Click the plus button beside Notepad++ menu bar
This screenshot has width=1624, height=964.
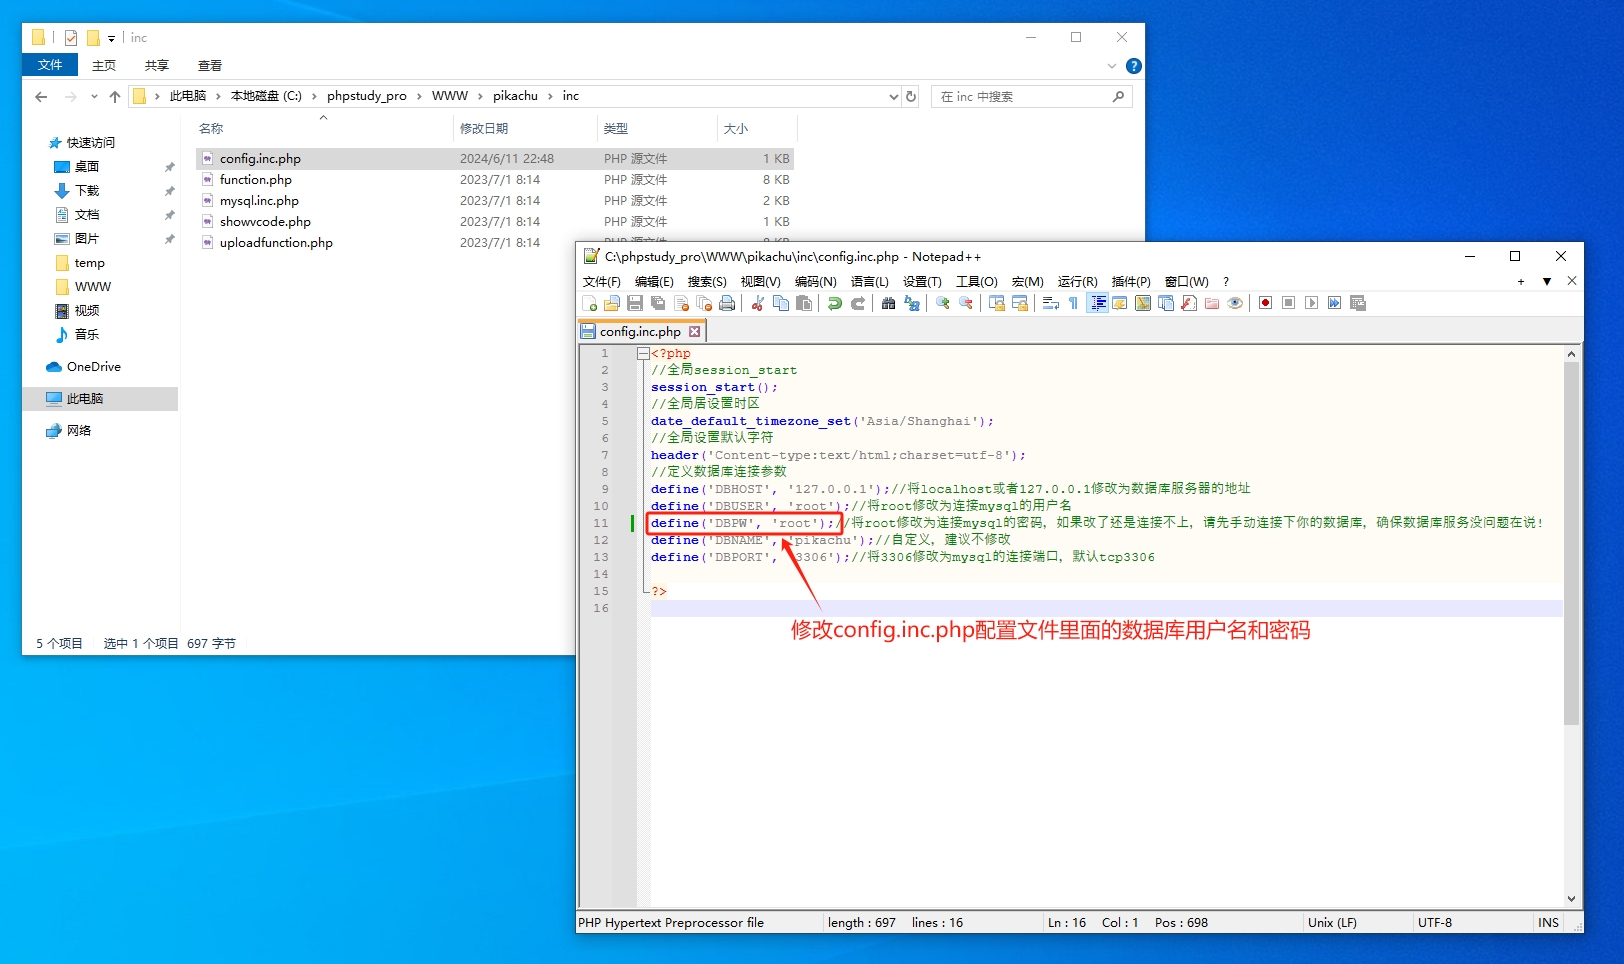[1521, 282]
